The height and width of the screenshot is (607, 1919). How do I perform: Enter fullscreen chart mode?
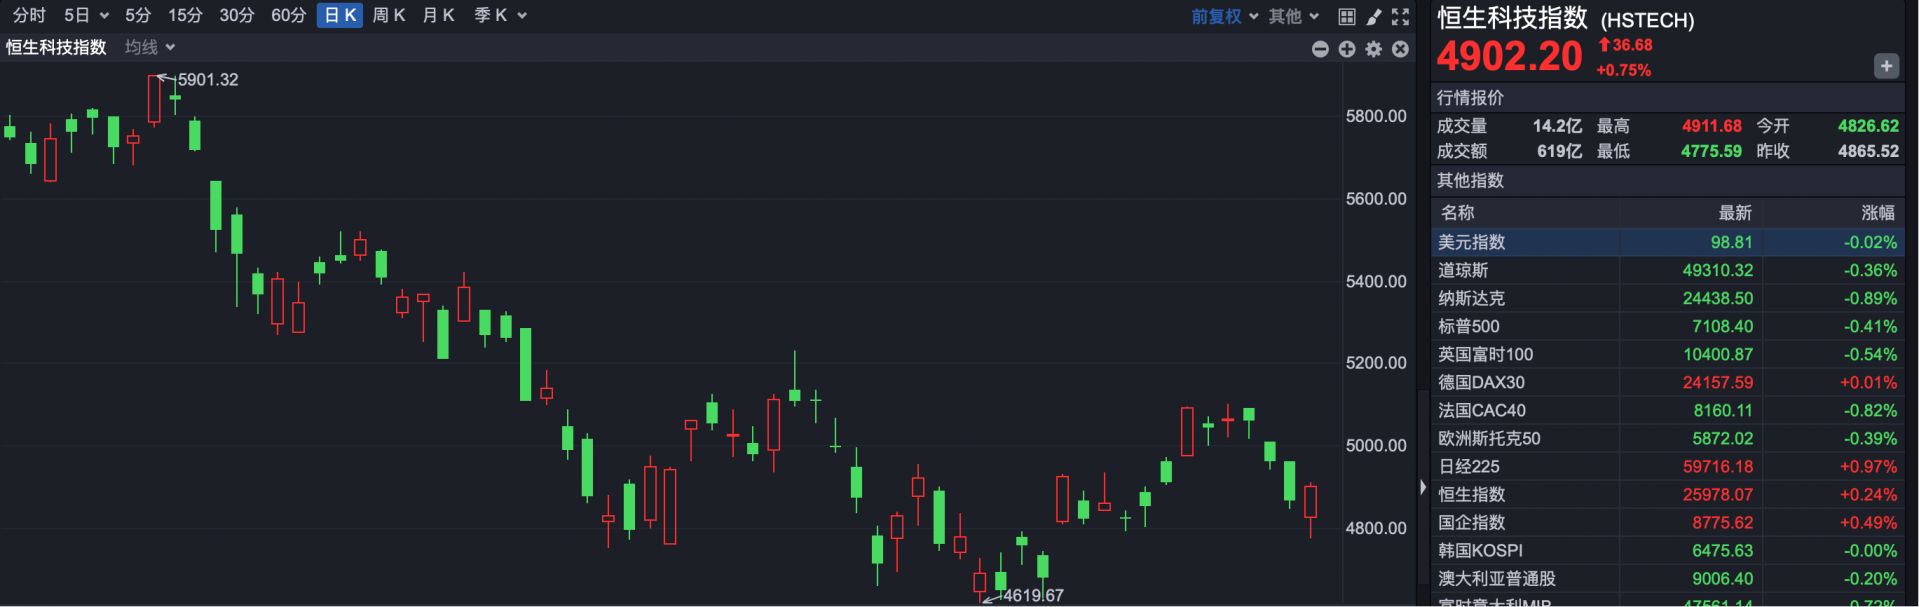[1400, 16]
